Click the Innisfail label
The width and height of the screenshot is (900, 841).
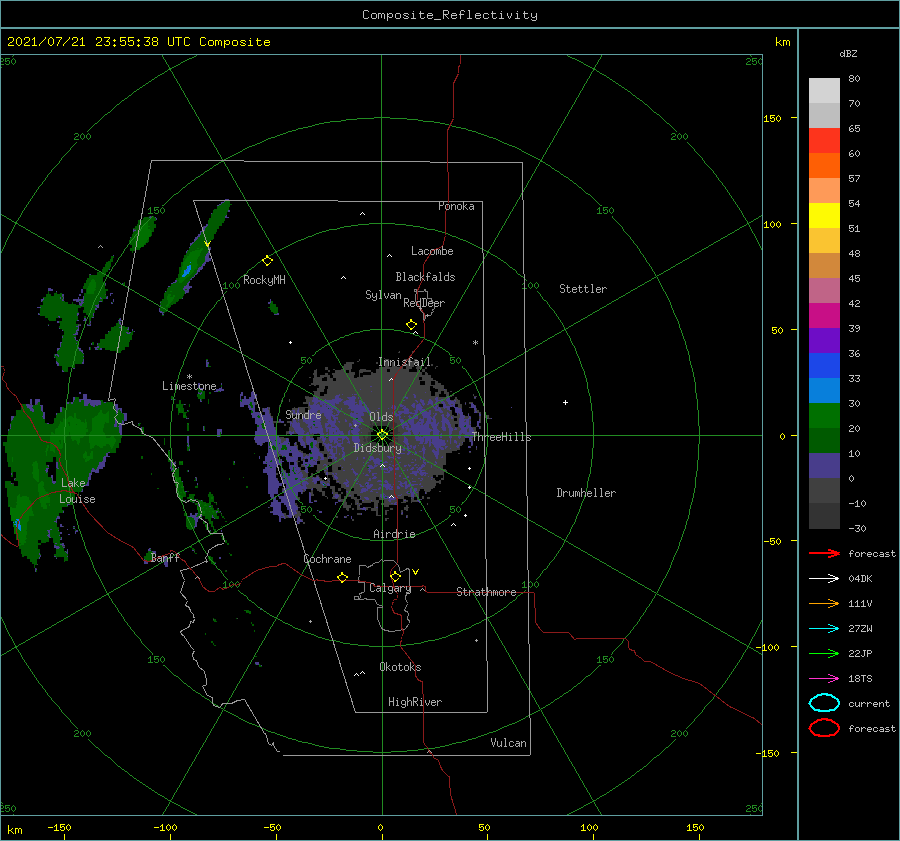tap(404, 362)
